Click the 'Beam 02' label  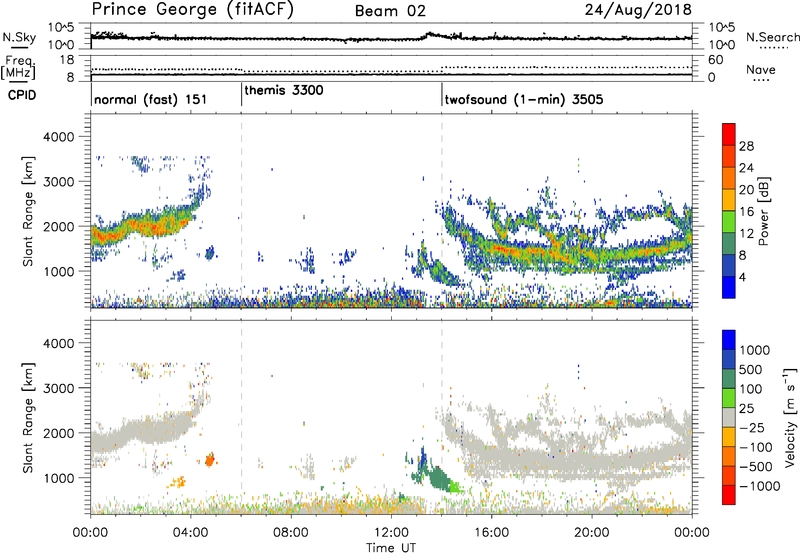coord(390,11)
